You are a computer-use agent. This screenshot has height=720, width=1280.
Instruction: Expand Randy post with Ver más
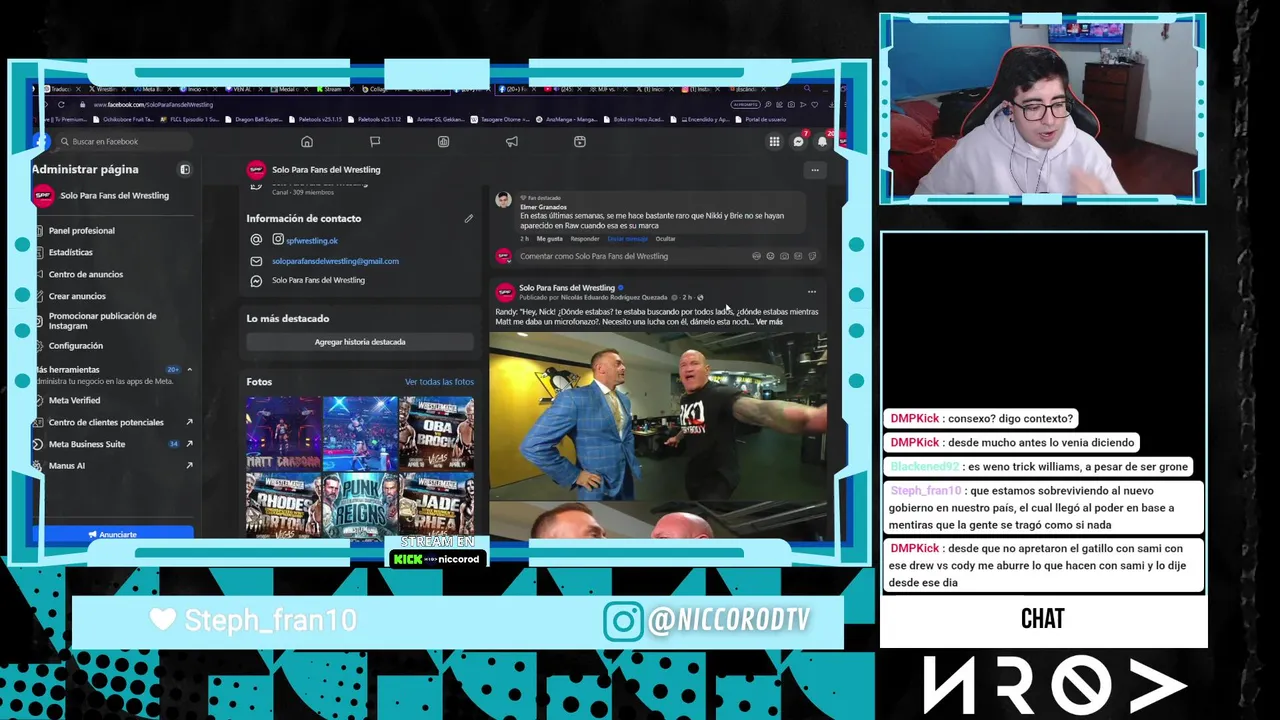coord(769,322)
